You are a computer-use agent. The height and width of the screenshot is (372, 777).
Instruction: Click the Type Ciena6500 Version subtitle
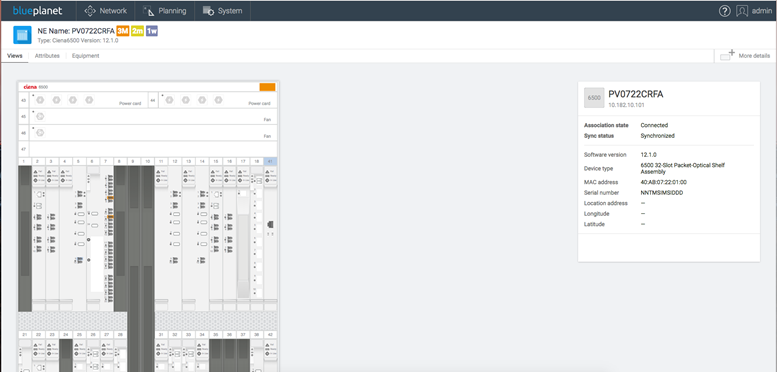[78, 41]
